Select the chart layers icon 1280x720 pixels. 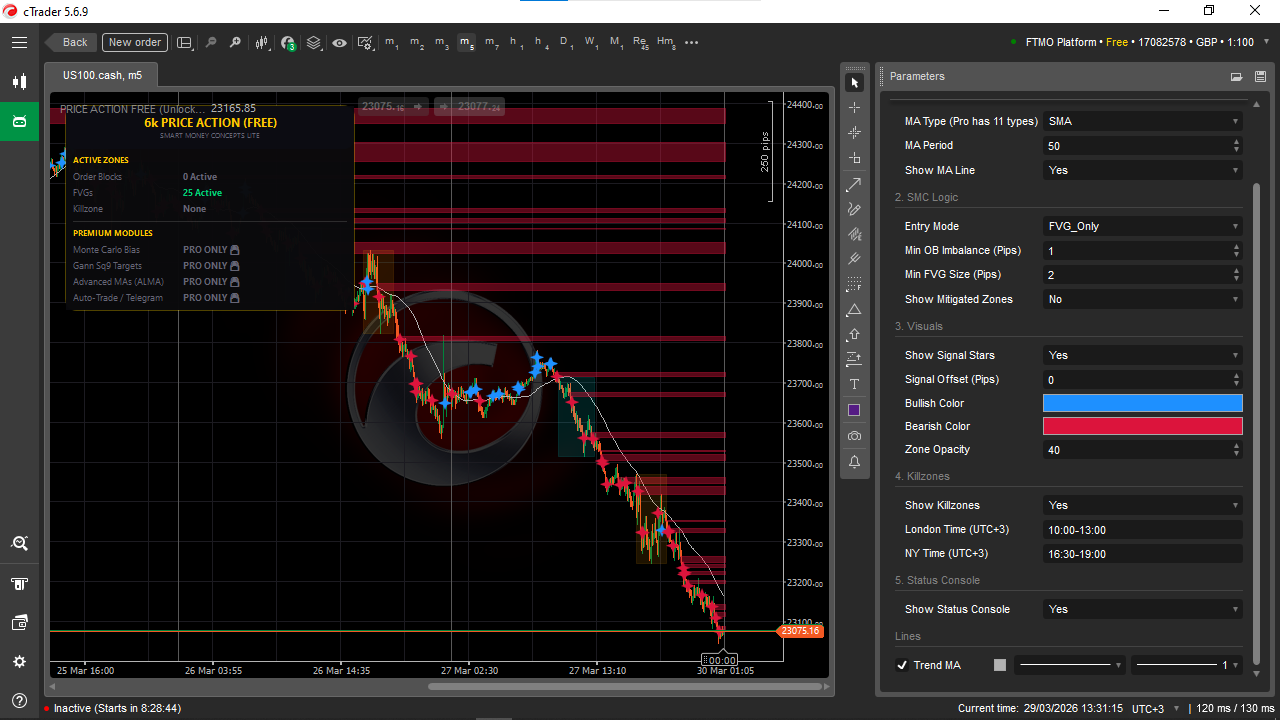pos(313,43)
